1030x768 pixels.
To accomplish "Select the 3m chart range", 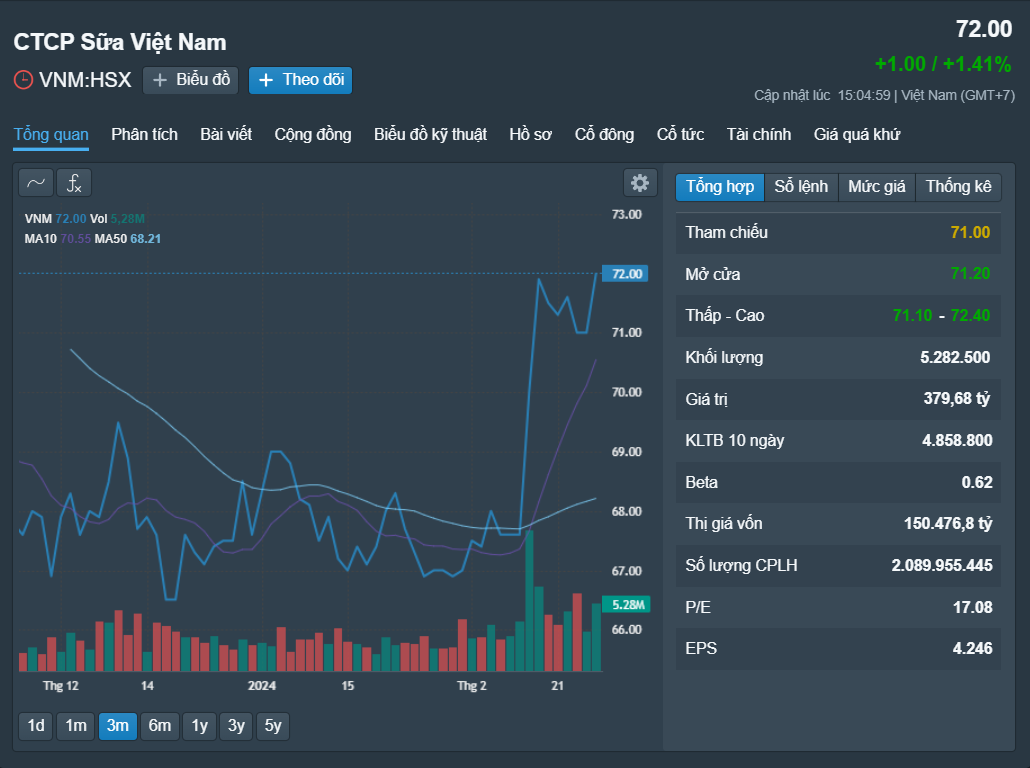I will point(118,726).
